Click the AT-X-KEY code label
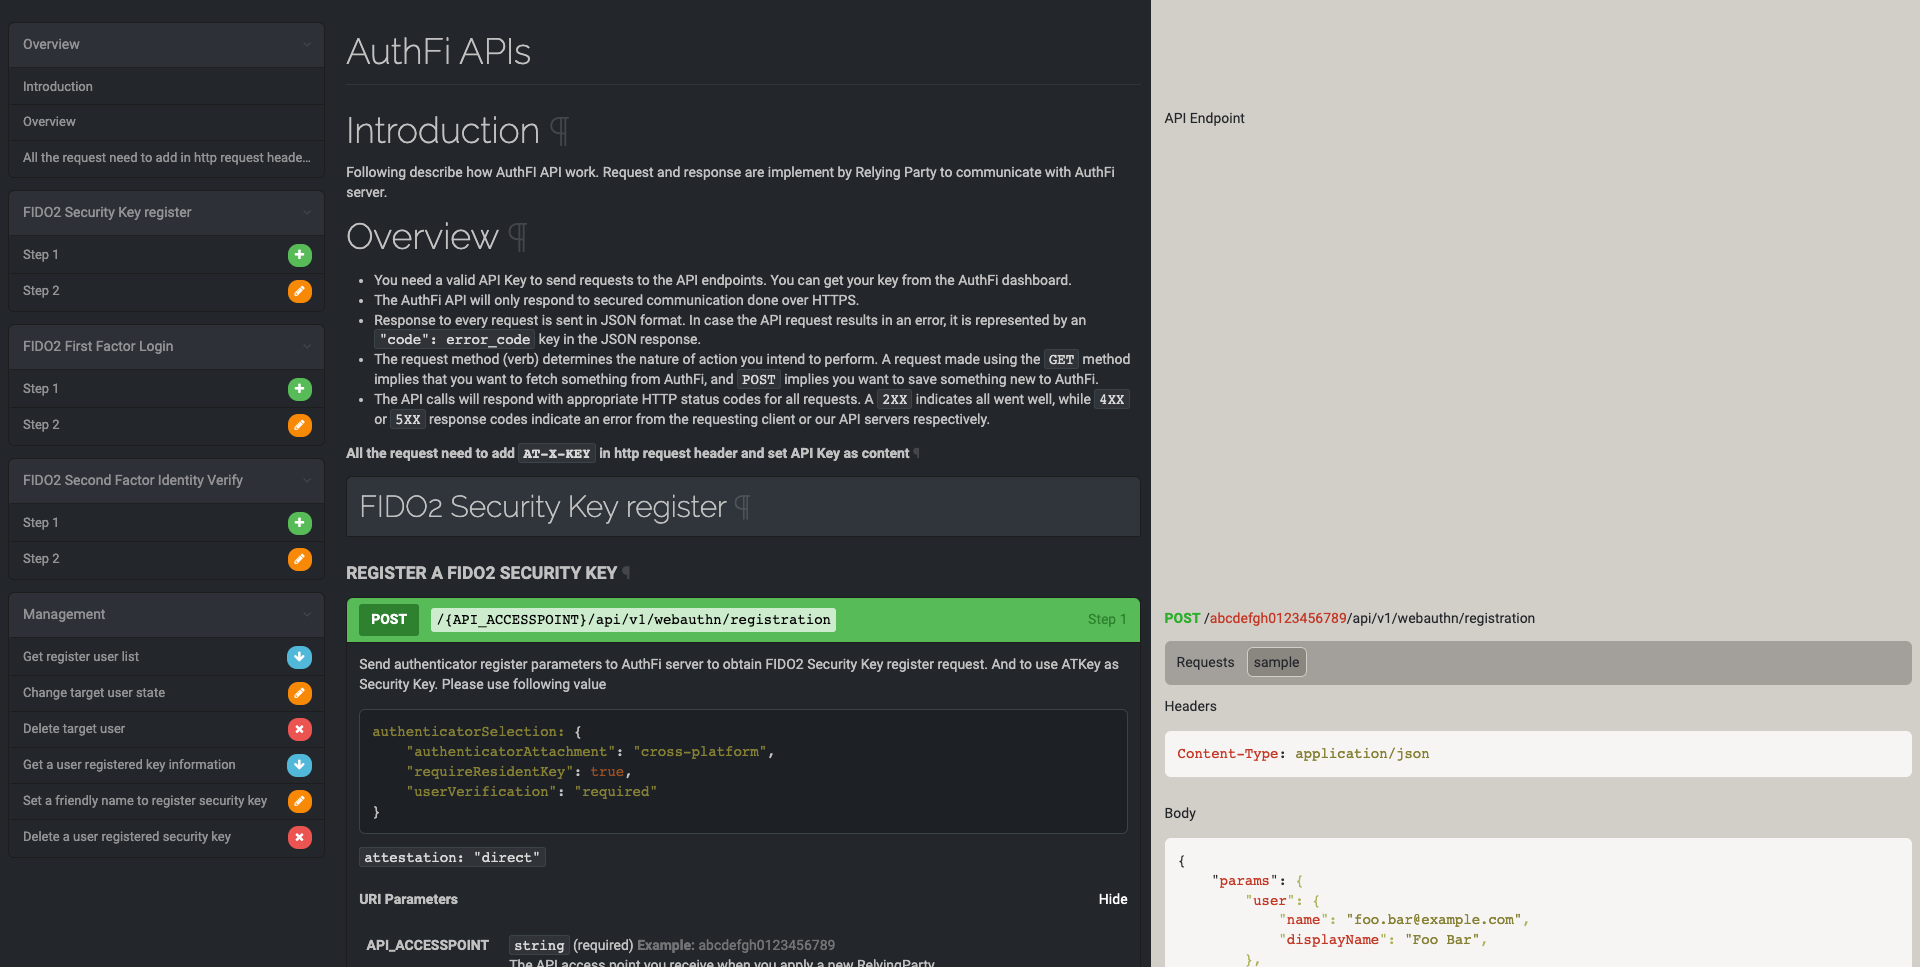Screen dimensions: 1920x967 [557, 454]
